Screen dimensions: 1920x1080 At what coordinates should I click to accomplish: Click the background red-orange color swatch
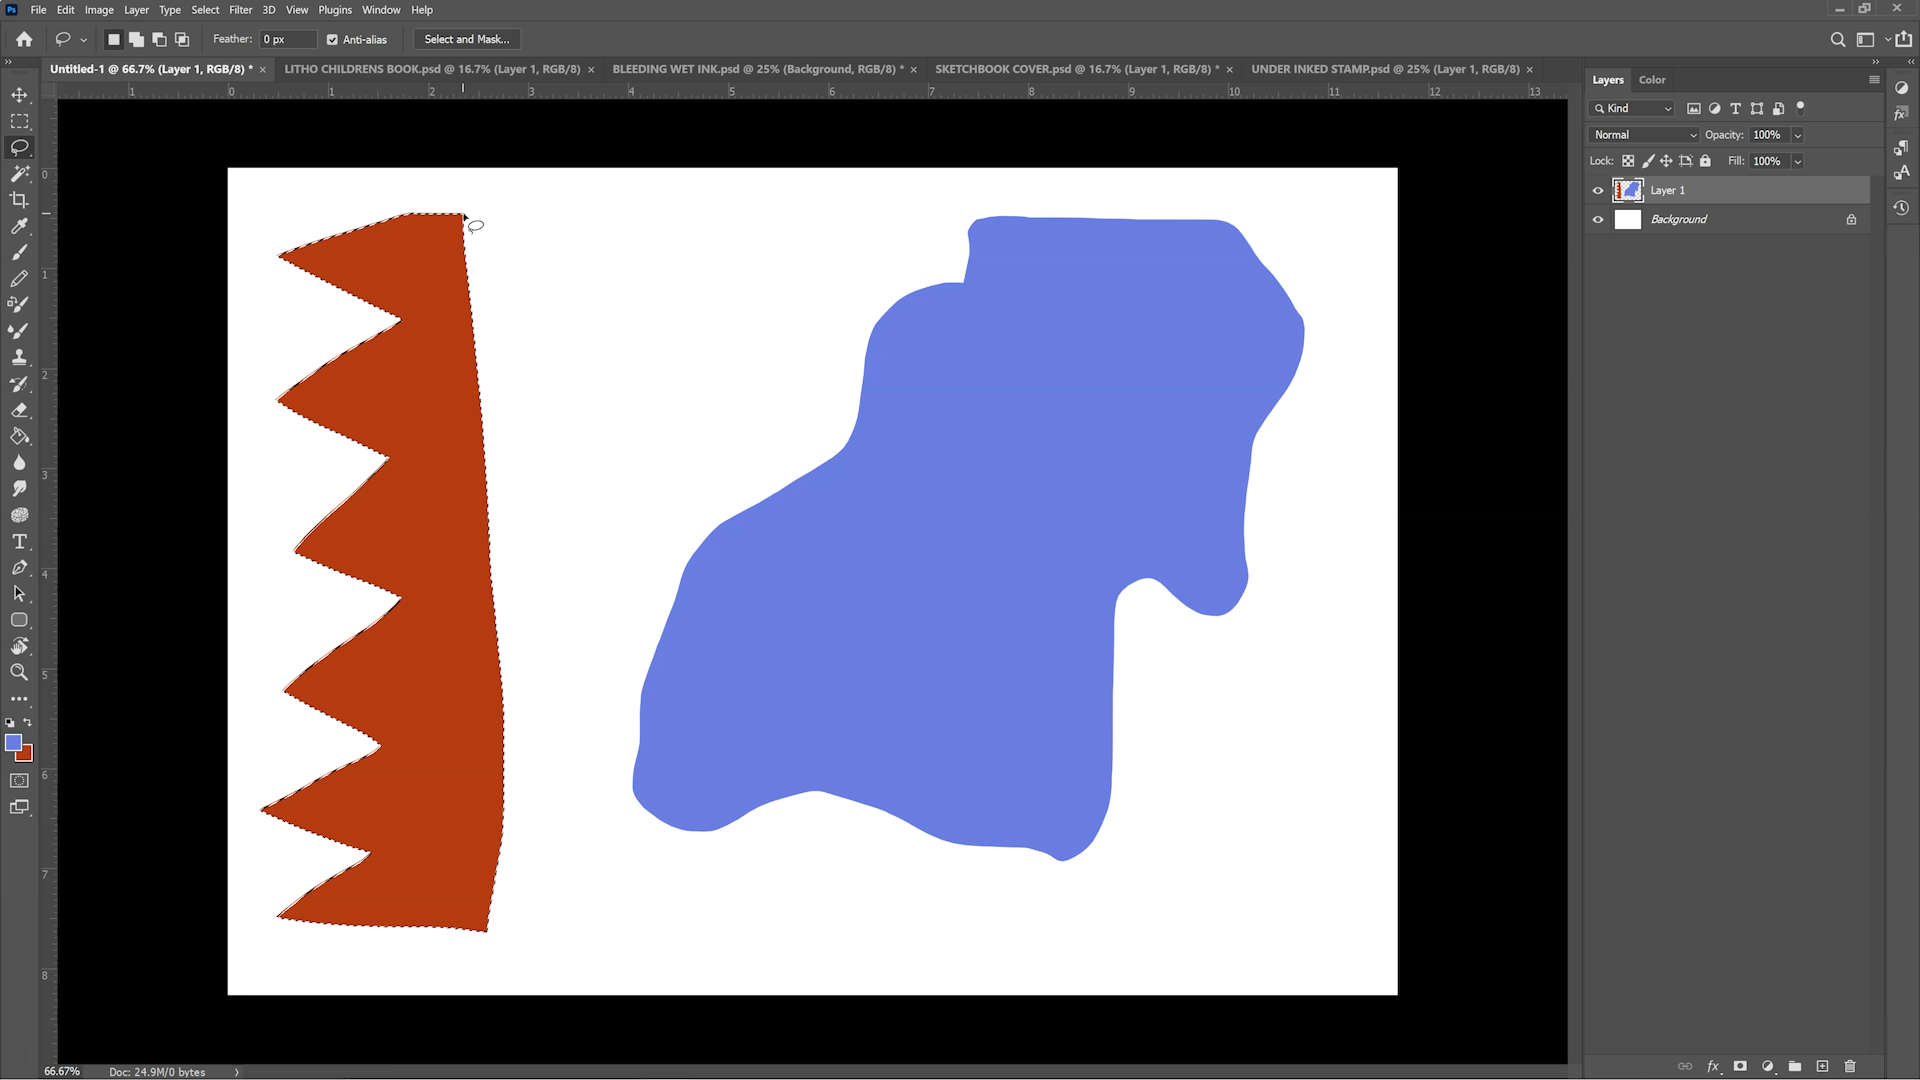(x=27, y=755)
